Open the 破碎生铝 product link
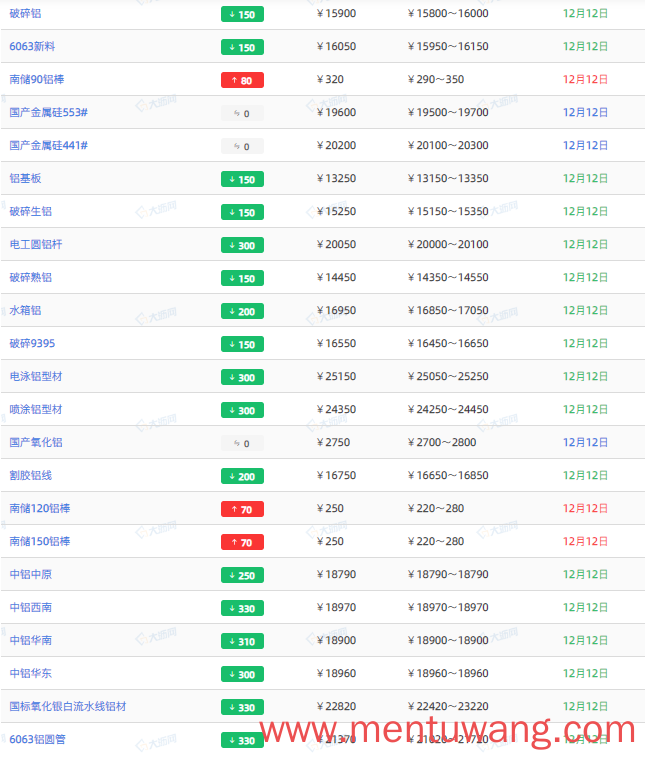 click(31, 211)
